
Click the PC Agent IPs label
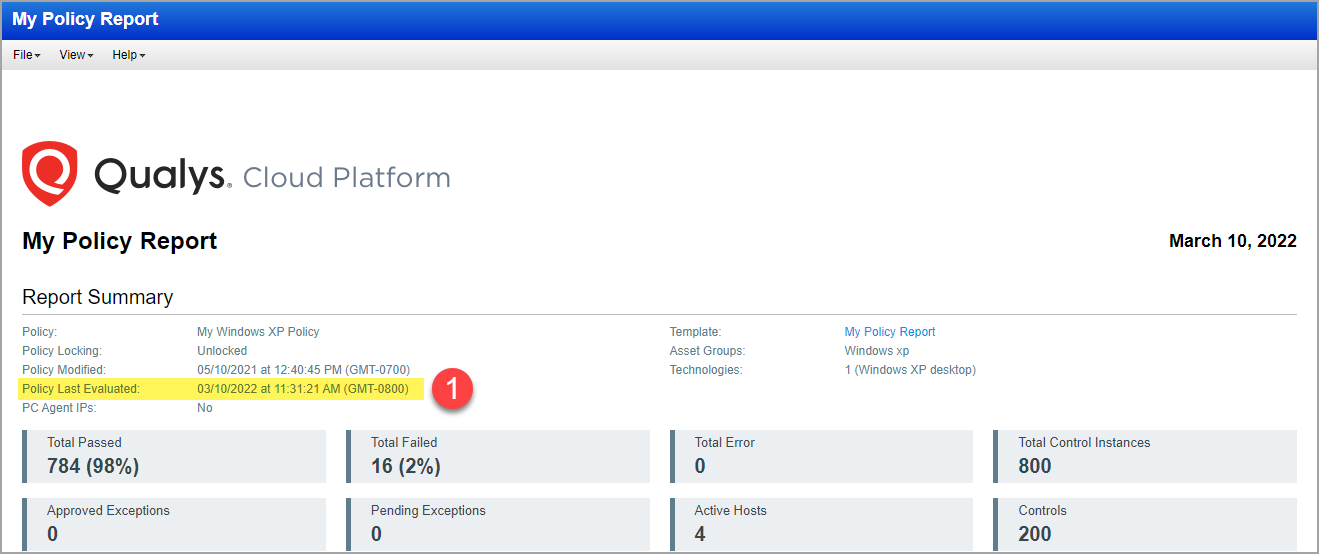coord(61,408)
